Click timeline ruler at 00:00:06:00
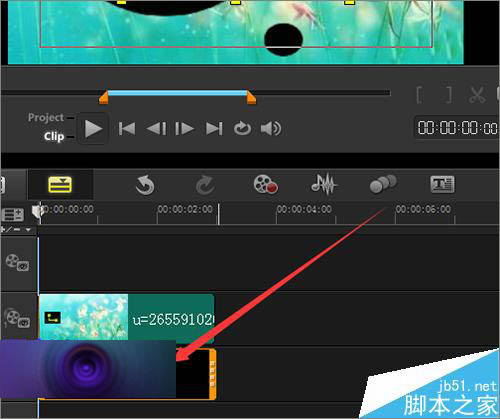The width and height of the screenshot is (500, 419). [423, 209]
